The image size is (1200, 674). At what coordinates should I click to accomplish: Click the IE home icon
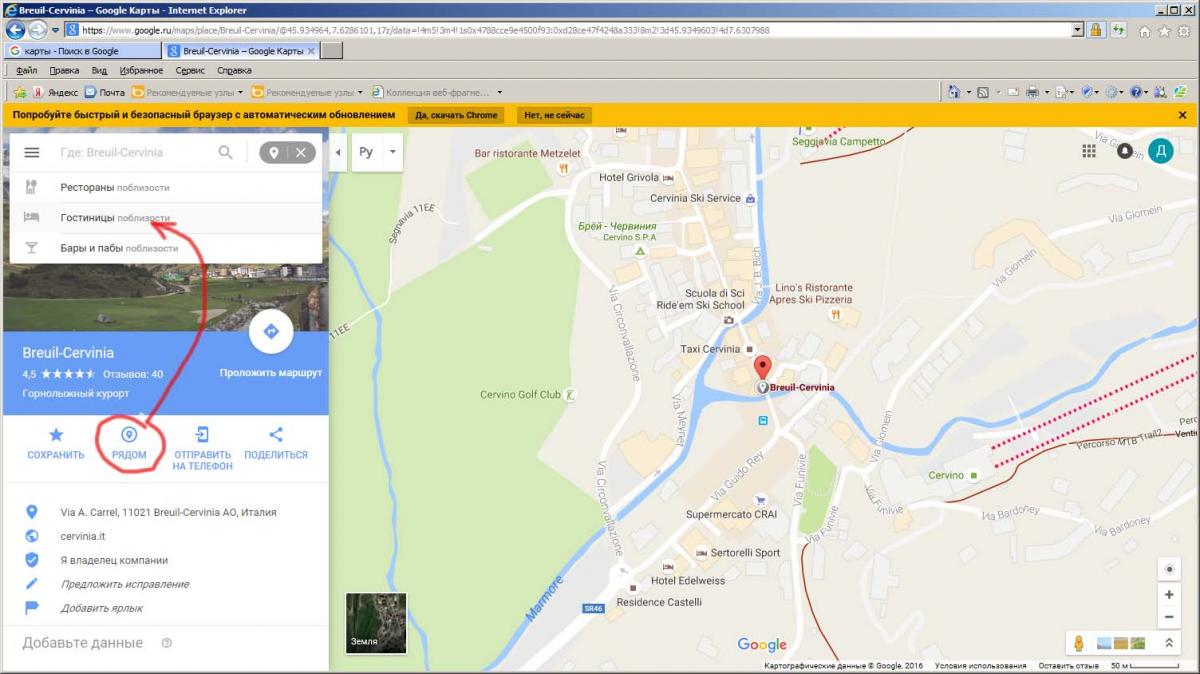click(1146, 31)
